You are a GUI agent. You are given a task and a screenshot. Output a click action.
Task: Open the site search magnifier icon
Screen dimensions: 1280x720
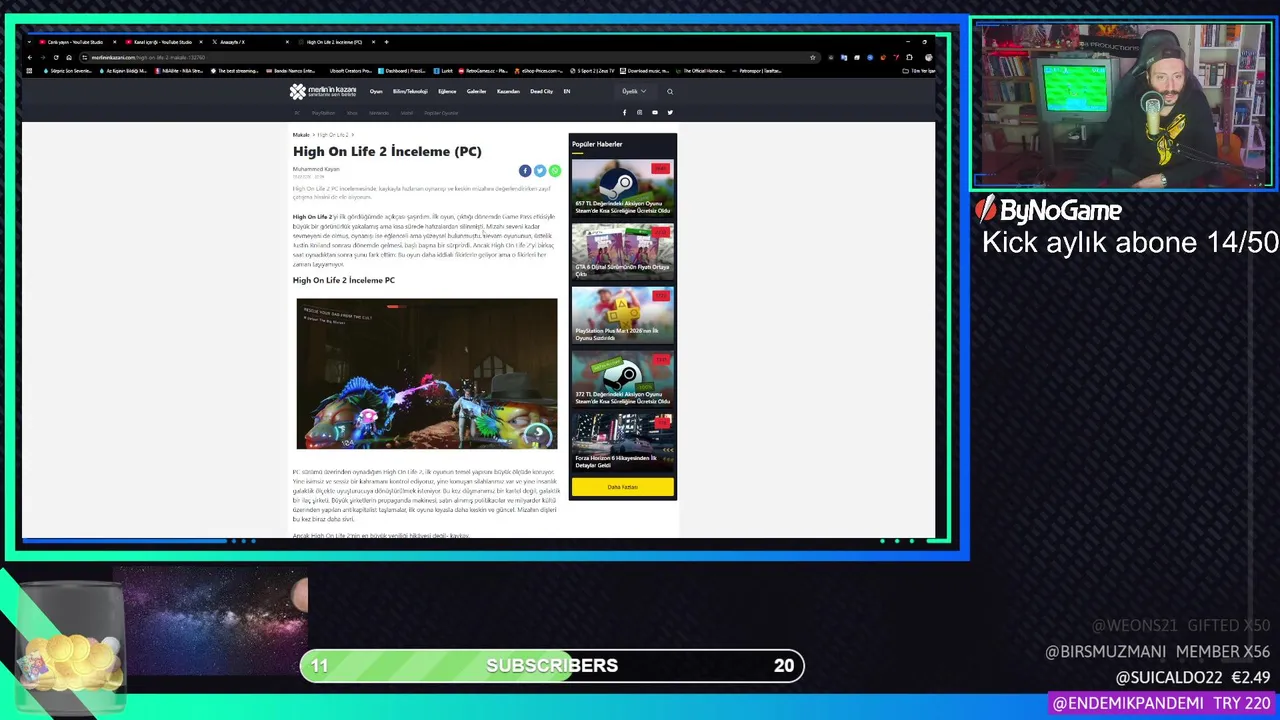coord(670,91)
